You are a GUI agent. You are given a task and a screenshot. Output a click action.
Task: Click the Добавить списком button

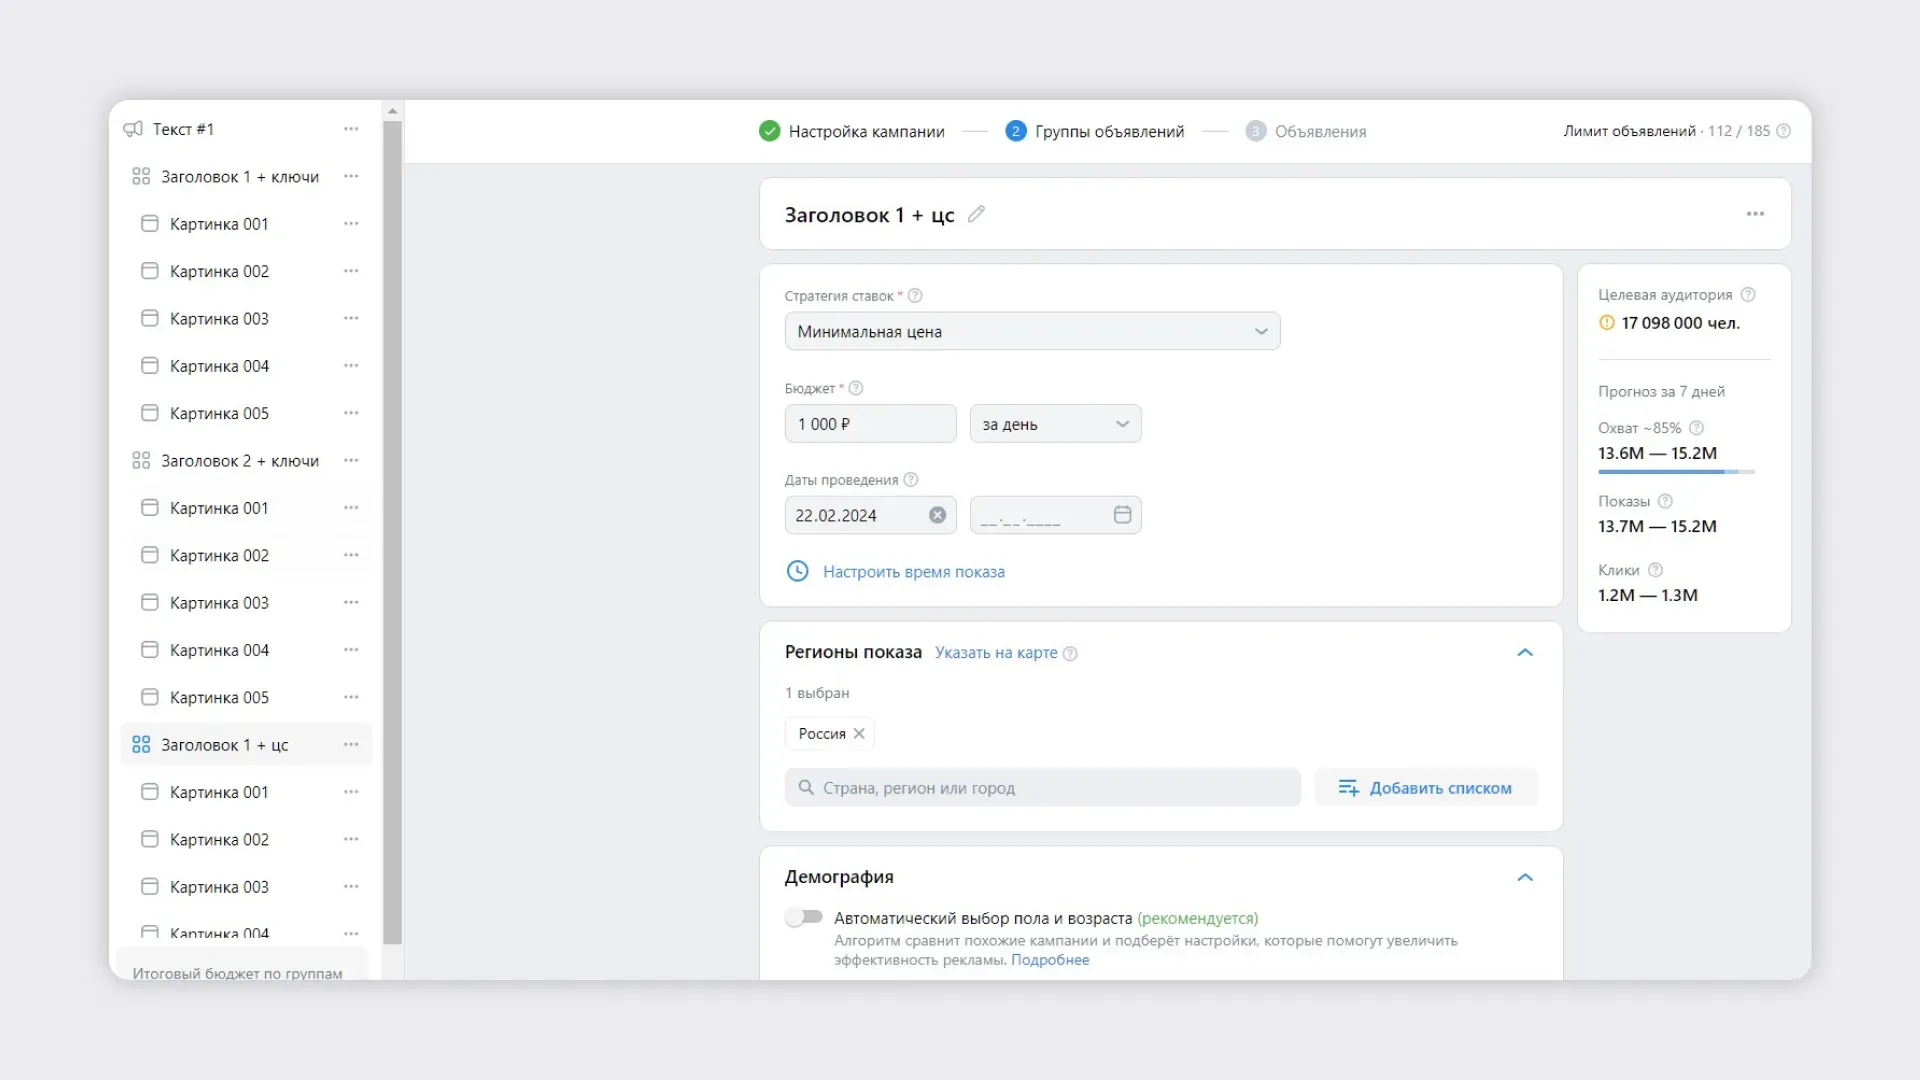tap(1426, 788)
